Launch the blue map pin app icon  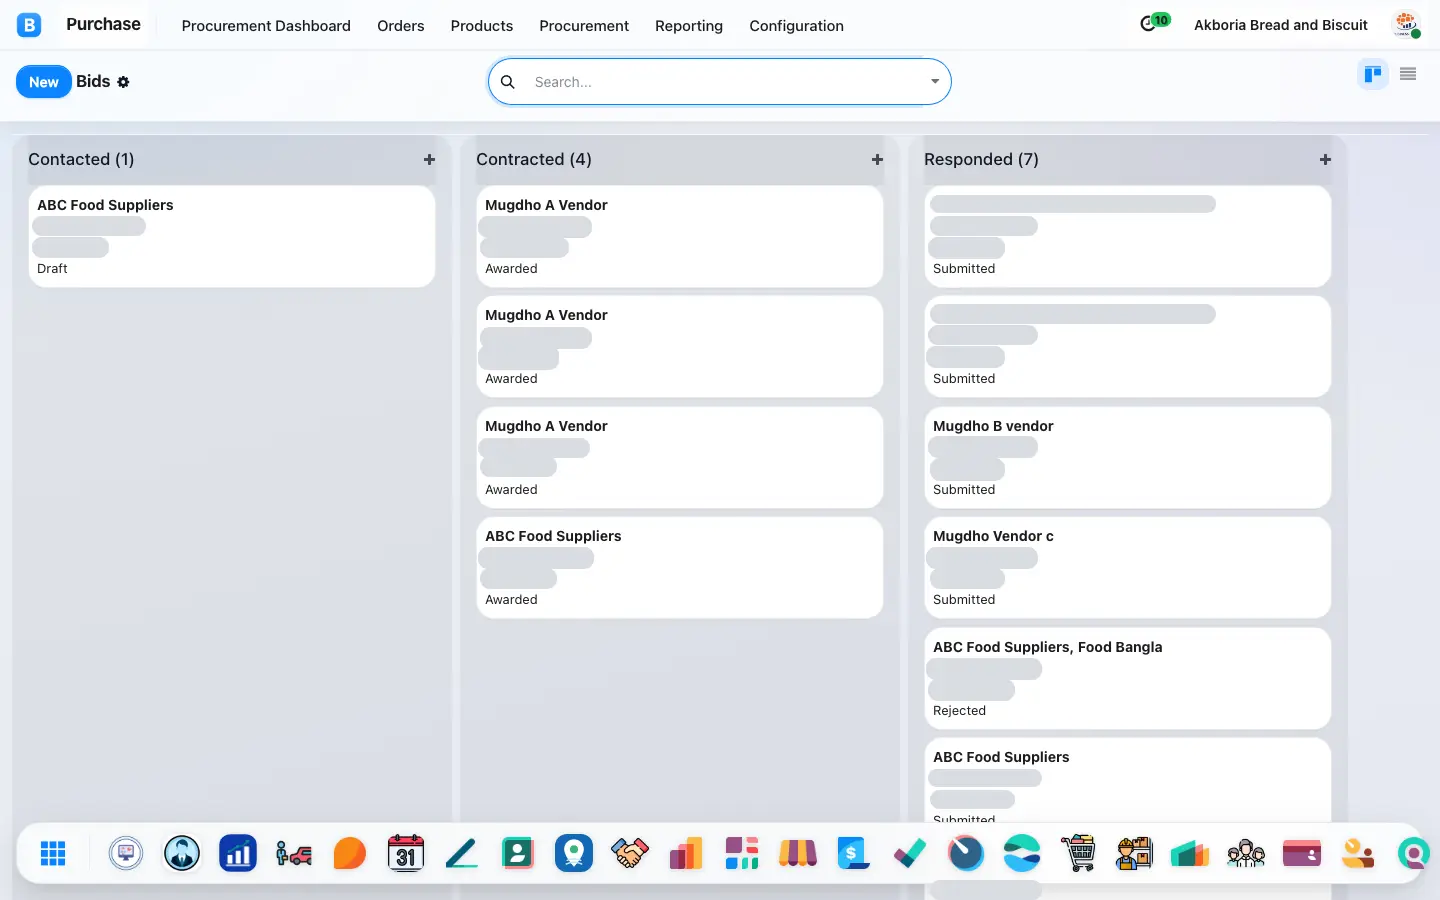pos(574,853)
